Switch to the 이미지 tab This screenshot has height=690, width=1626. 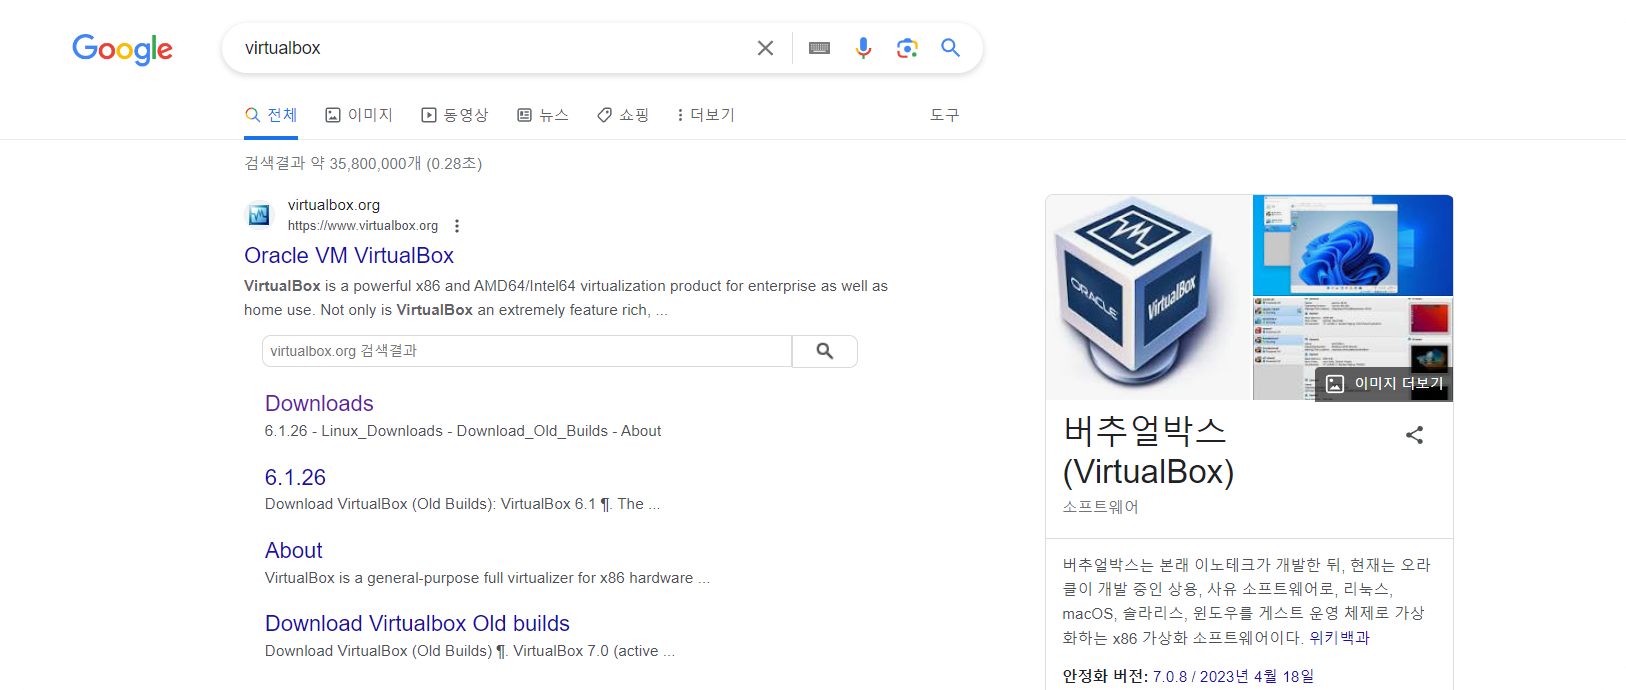click(359, 115)
